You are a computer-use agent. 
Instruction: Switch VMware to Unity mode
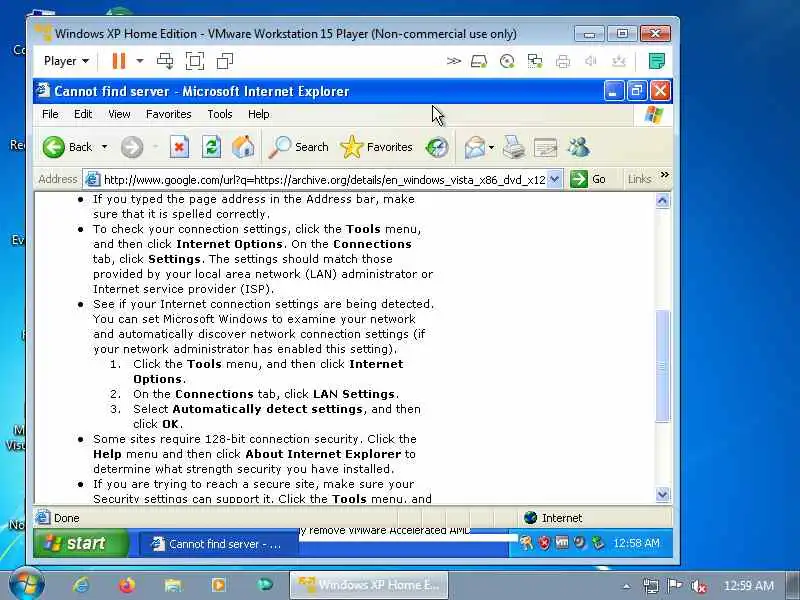[225, 61]
